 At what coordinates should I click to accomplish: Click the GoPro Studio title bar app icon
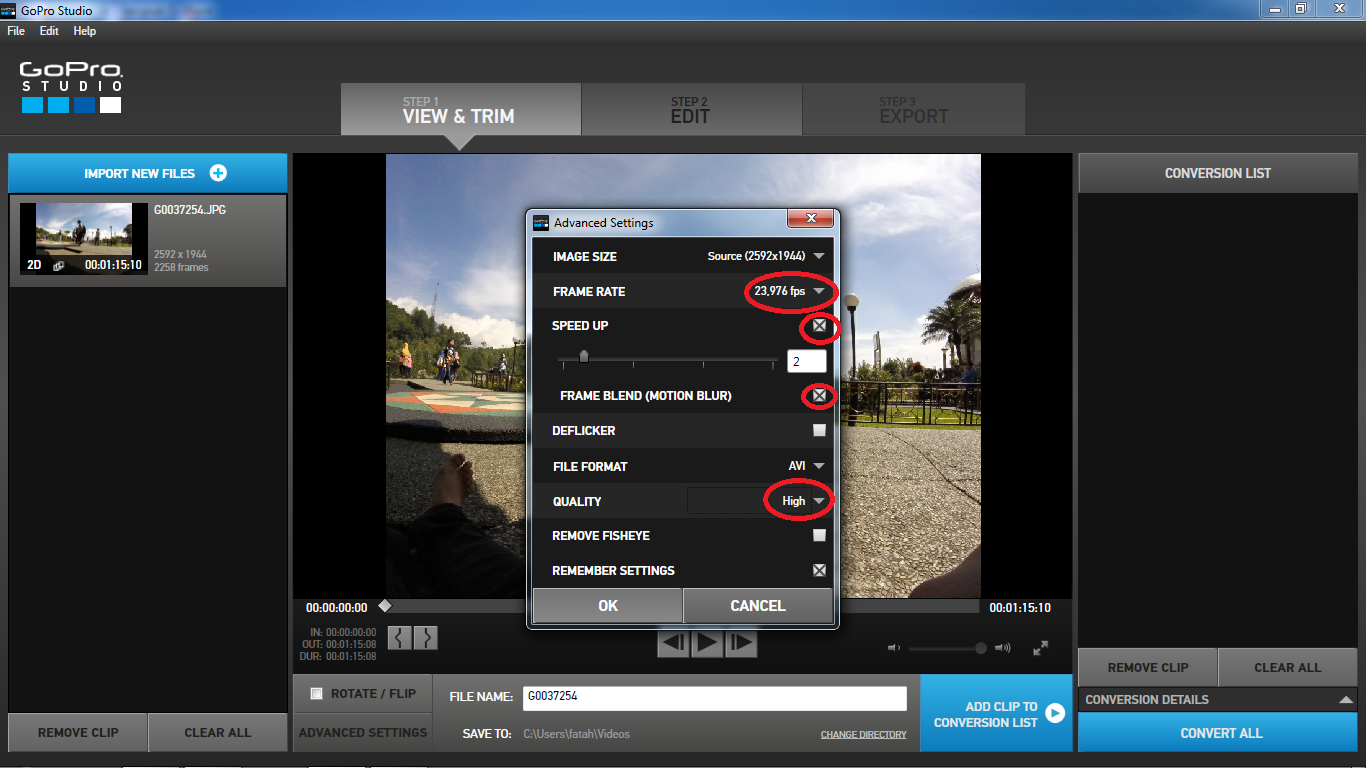[9, 11]
